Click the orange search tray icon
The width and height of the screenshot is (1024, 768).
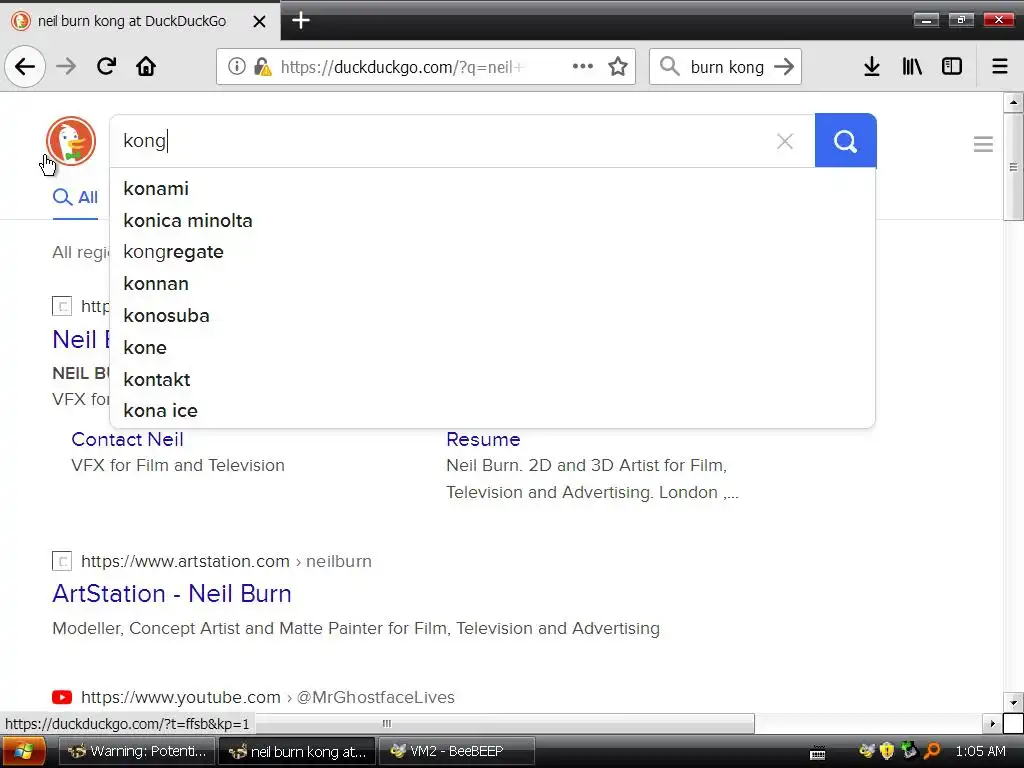[932, 751]
